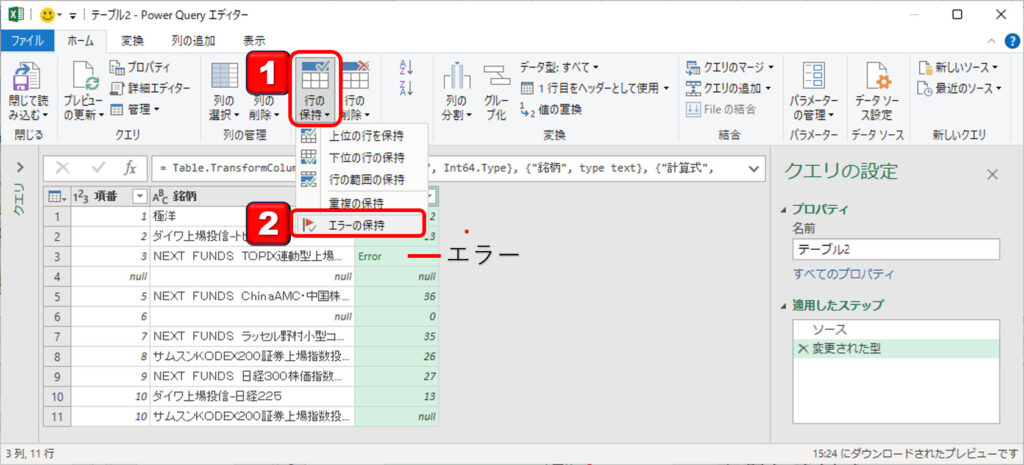The height and width of the screenshot is (465, 1024).
Task: Select 1行目をヘッダーとして使用
Action: tap(595, 88)
